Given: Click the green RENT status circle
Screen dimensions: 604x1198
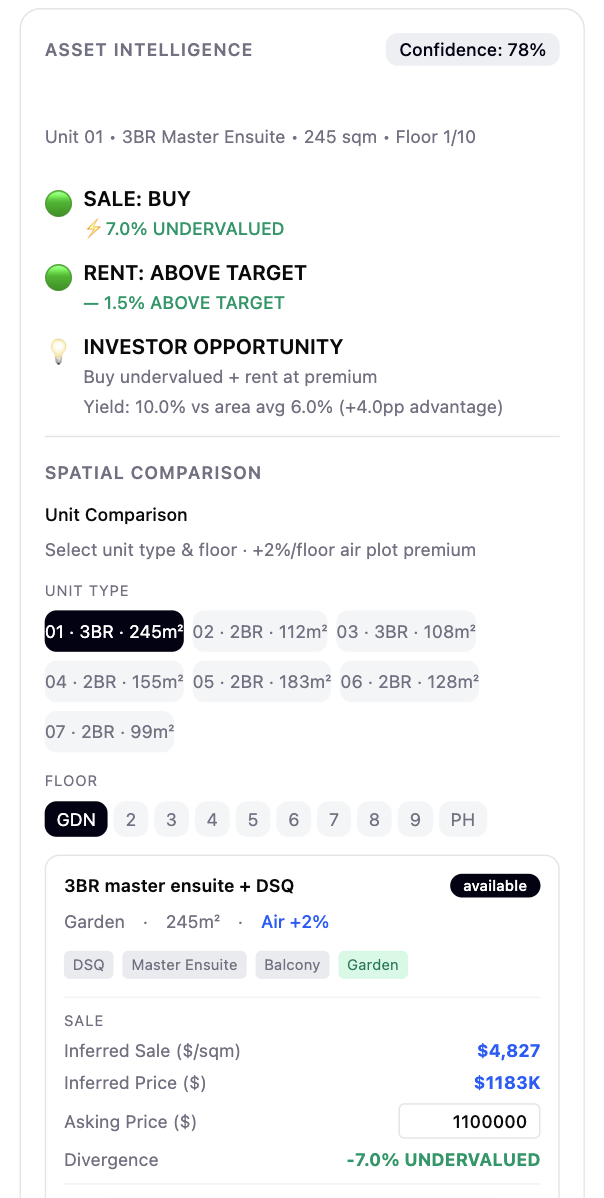Looking at the screenshot, I should 59,278.
